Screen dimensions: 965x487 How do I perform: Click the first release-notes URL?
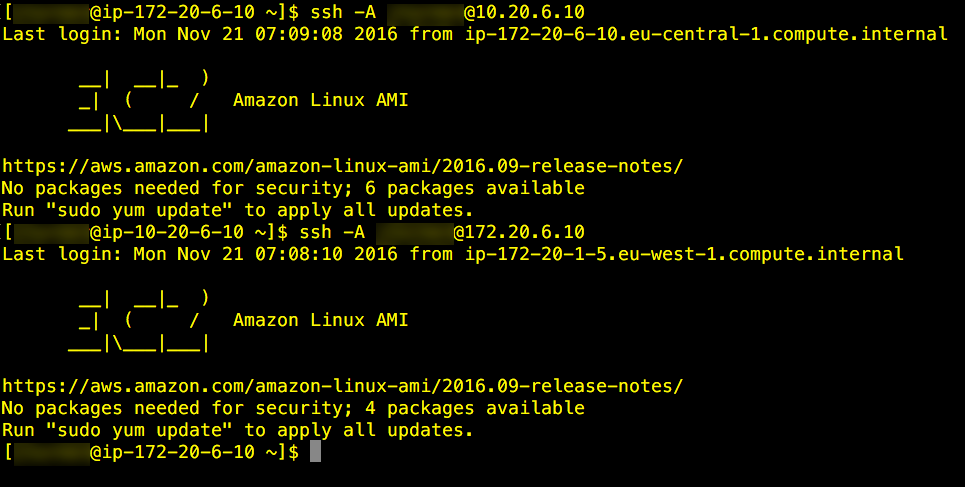pyautogui.click(x=342, y=166)
